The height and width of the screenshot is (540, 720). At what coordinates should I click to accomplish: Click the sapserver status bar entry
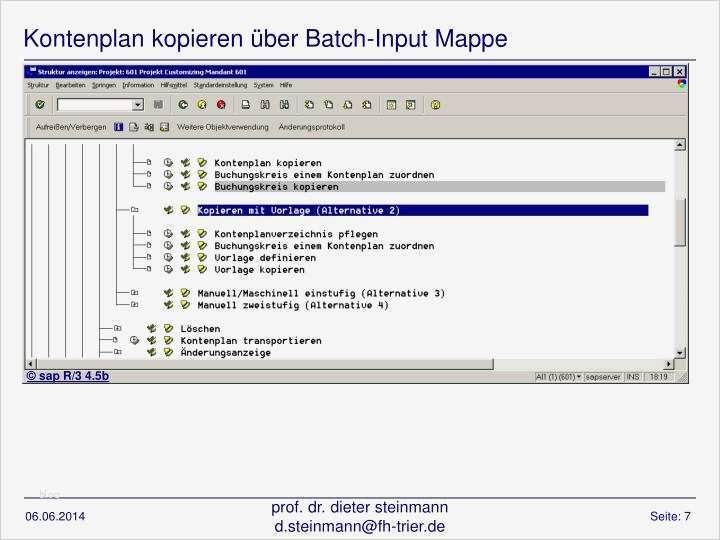[602, 377]
